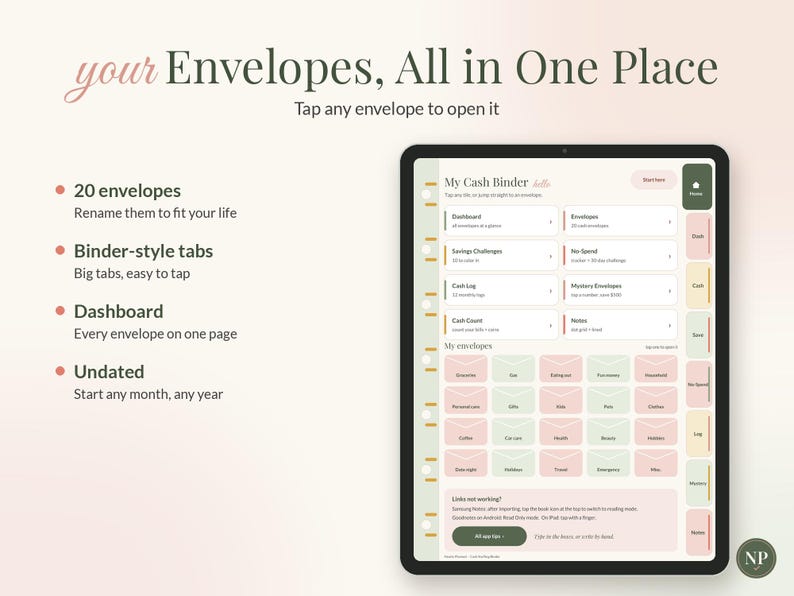Expand the Cash Count tile chevron
This screenshot has width=794, height=596.
tap(550, 326)
